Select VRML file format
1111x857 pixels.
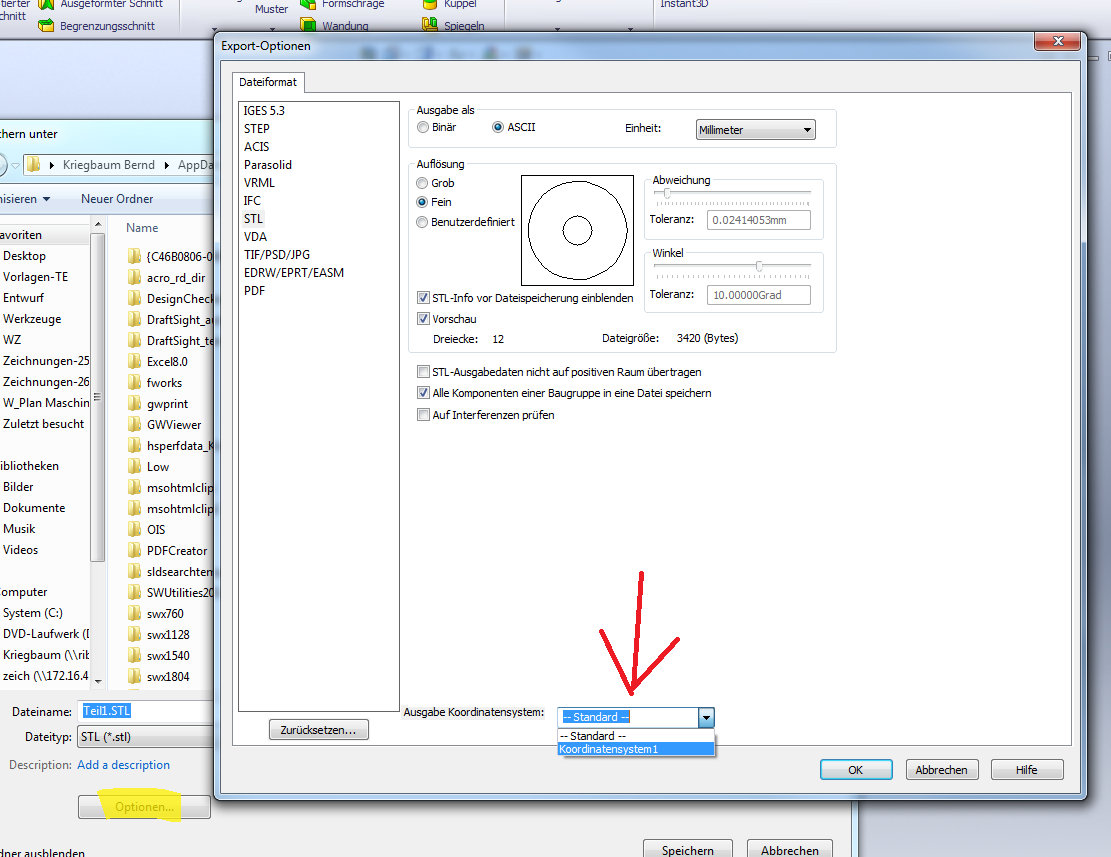(x=259, y=183)
